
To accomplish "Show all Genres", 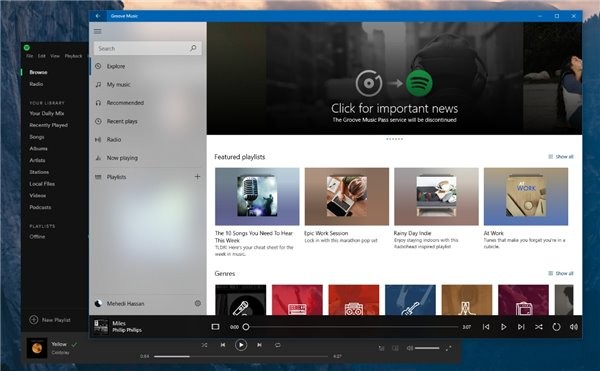I will pos(561,273).
